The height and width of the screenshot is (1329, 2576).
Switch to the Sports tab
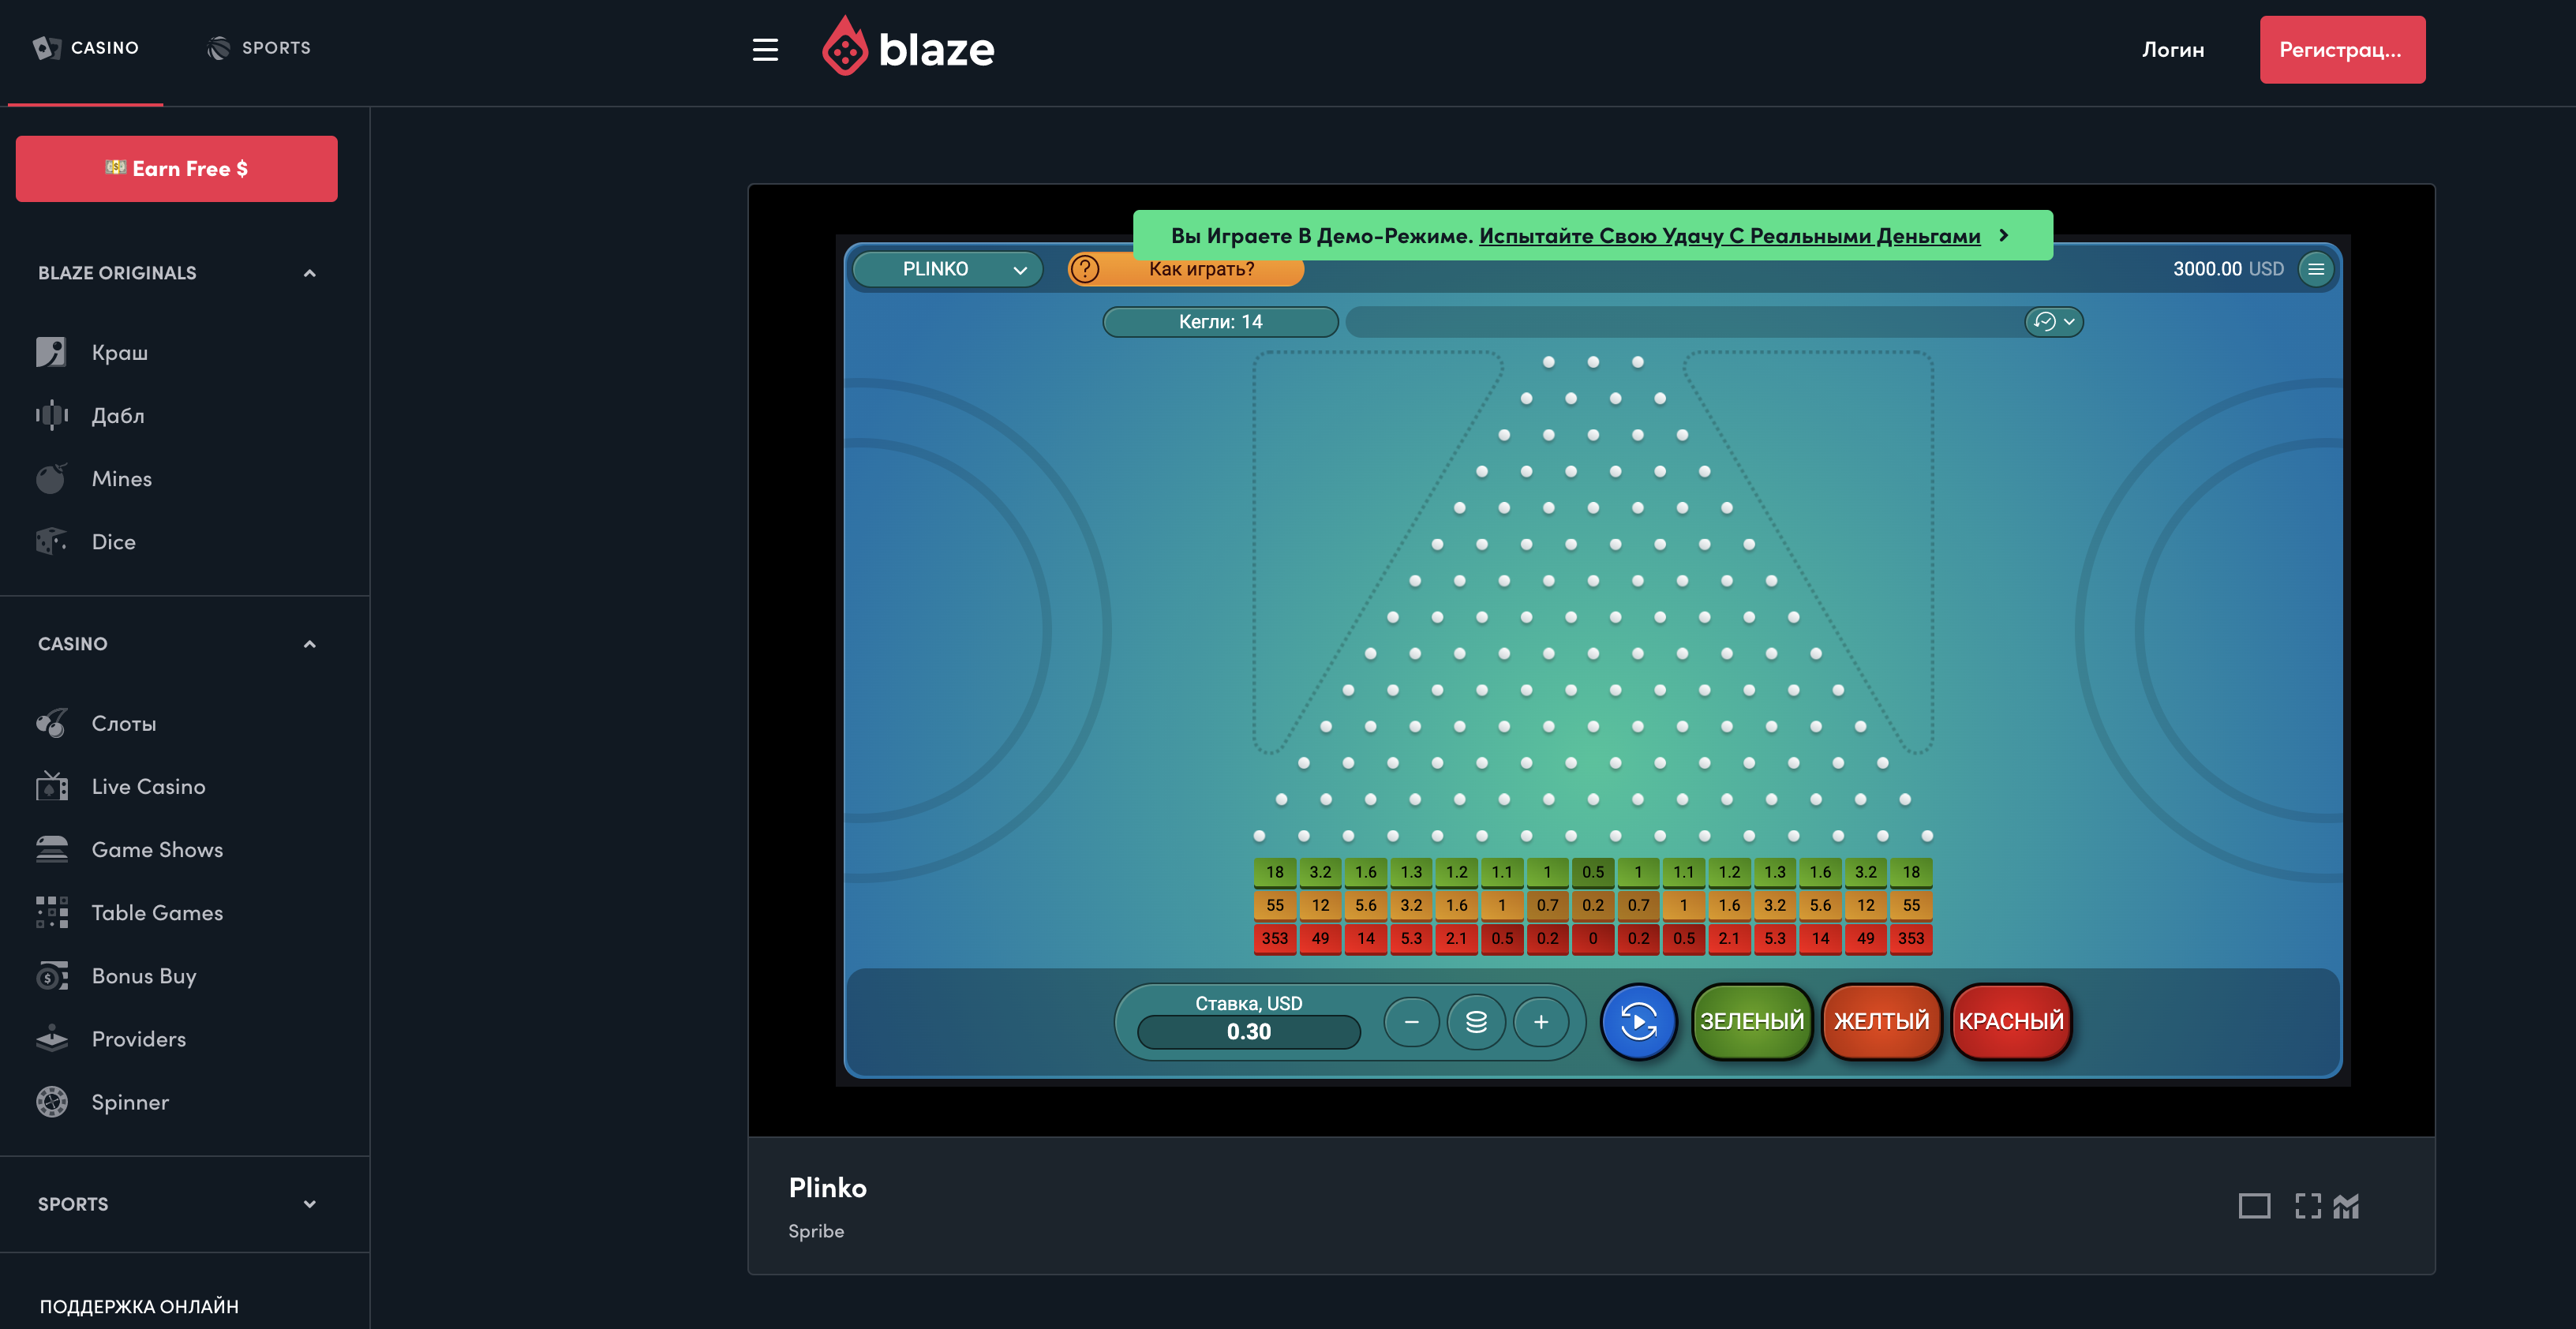(x=259, y=48)
